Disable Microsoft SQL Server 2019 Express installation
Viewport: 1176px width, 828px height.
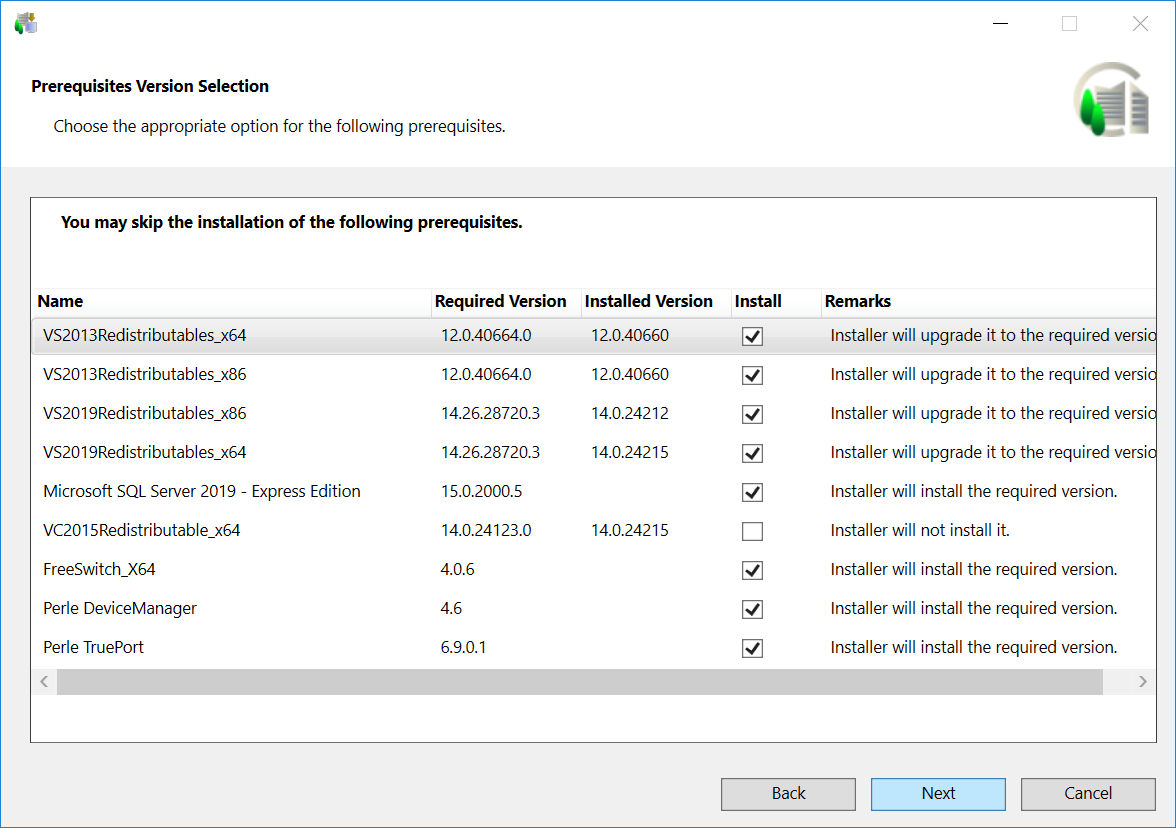click(x=752, y=493)
